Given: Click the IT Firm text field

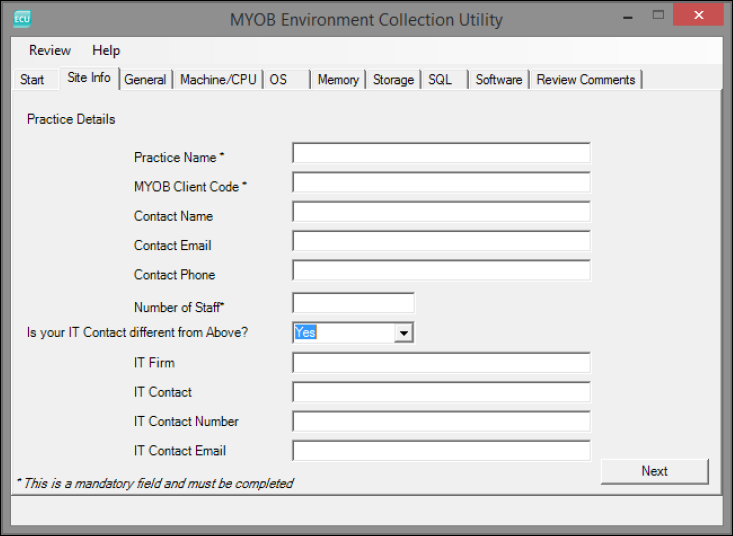Looking at the screenshot, I should point(441,363).
